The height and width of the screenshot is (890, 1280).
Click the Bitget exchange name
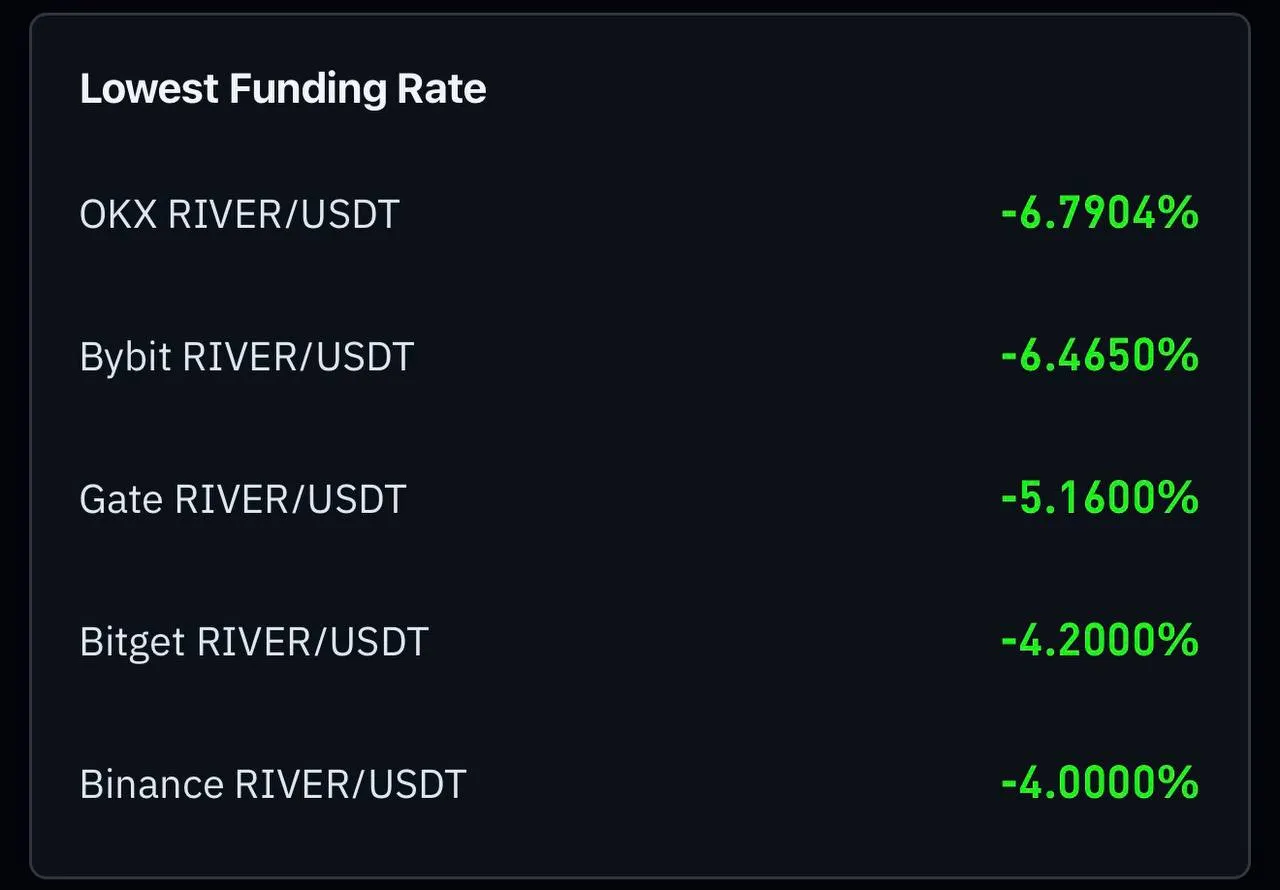point(133,642)
